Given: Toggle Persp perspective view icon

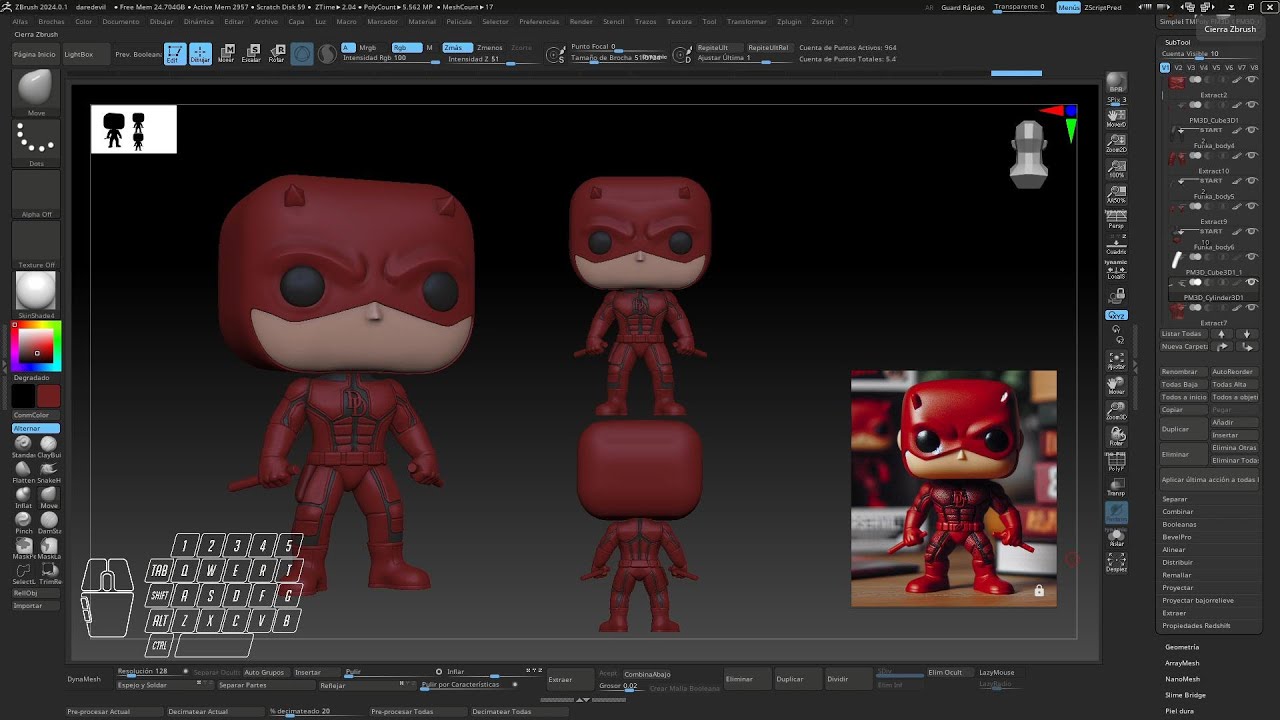Looking at the screenshot, I should 1116,218.
